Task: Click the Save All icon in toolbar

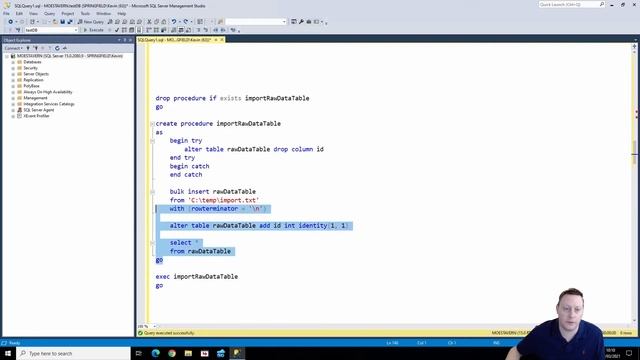Action: (x=70, y=22)
